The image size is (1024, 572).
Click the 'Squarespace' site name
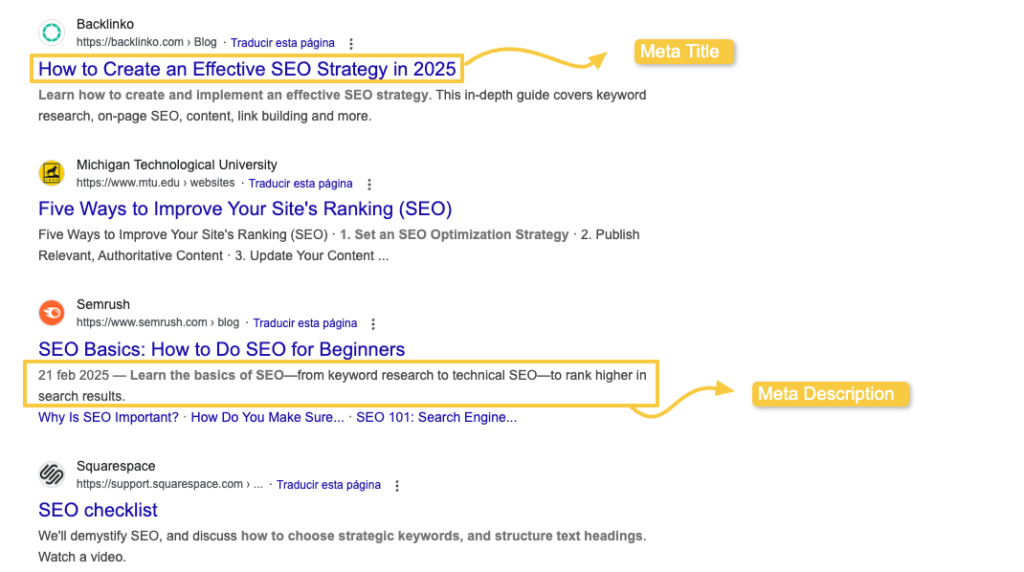coord(116,466)
